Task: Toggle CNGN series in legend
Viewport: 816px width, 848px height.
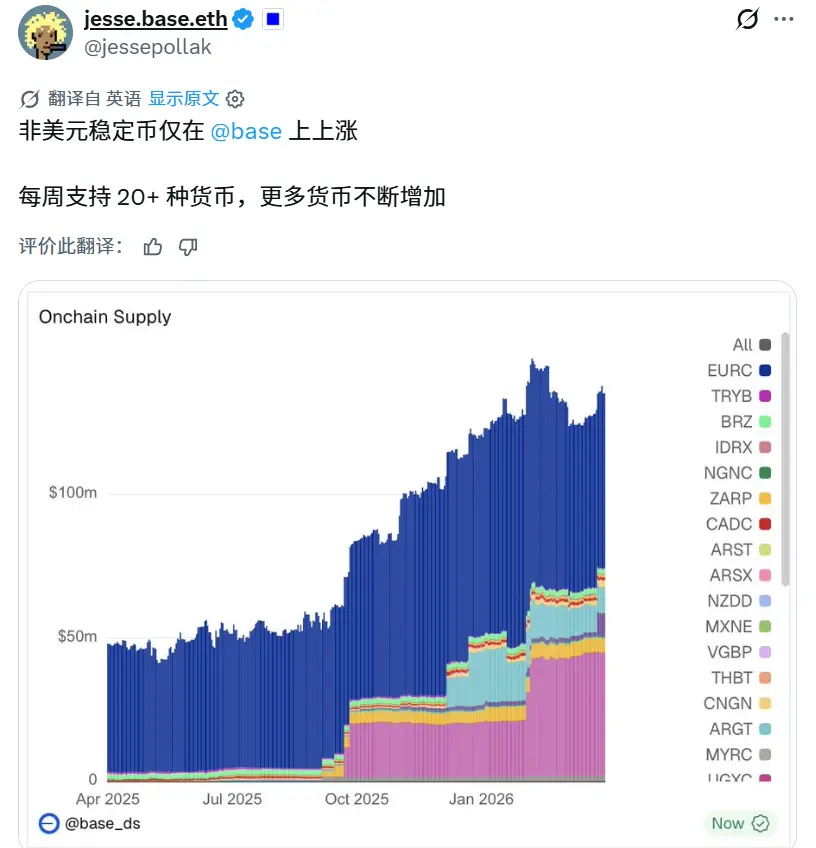Action: click(737, 703)
